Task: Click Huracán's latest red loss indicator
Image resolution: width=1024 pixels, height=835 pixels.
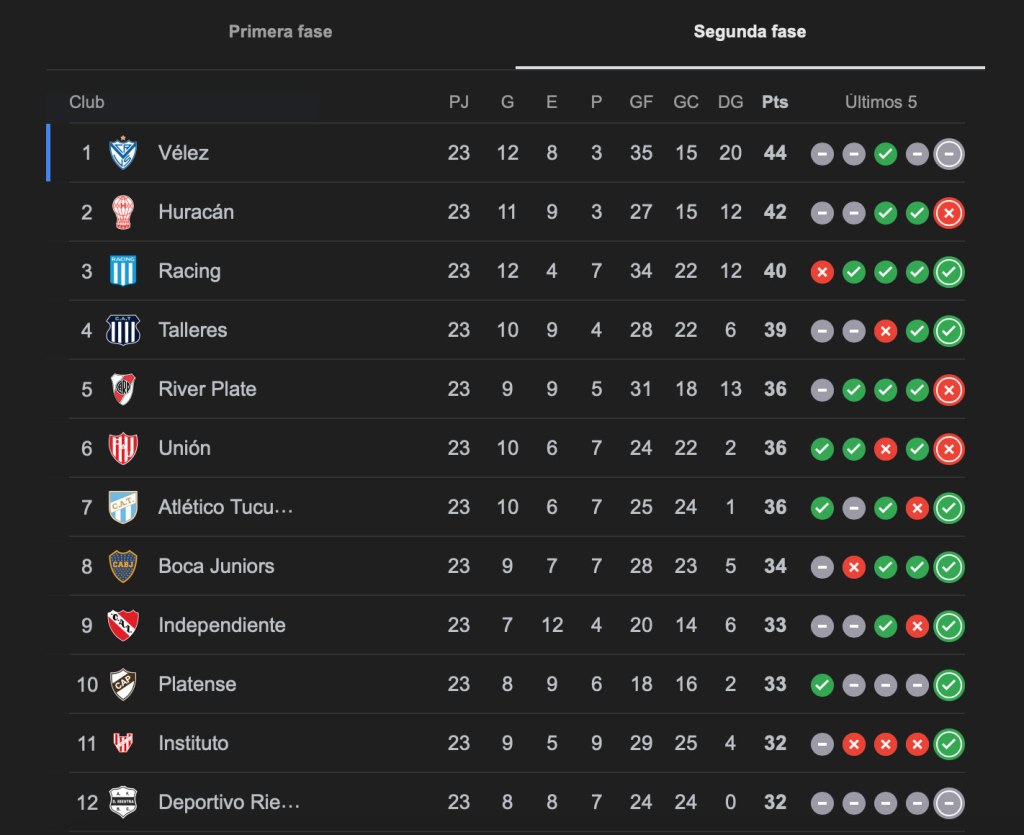Action: (x=949, y=213)
